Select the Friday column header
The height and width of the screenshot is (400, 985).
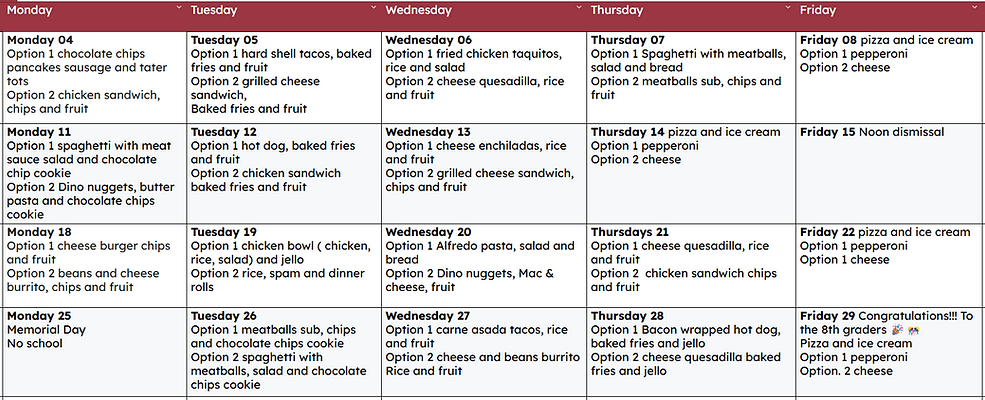click(890, 16)
